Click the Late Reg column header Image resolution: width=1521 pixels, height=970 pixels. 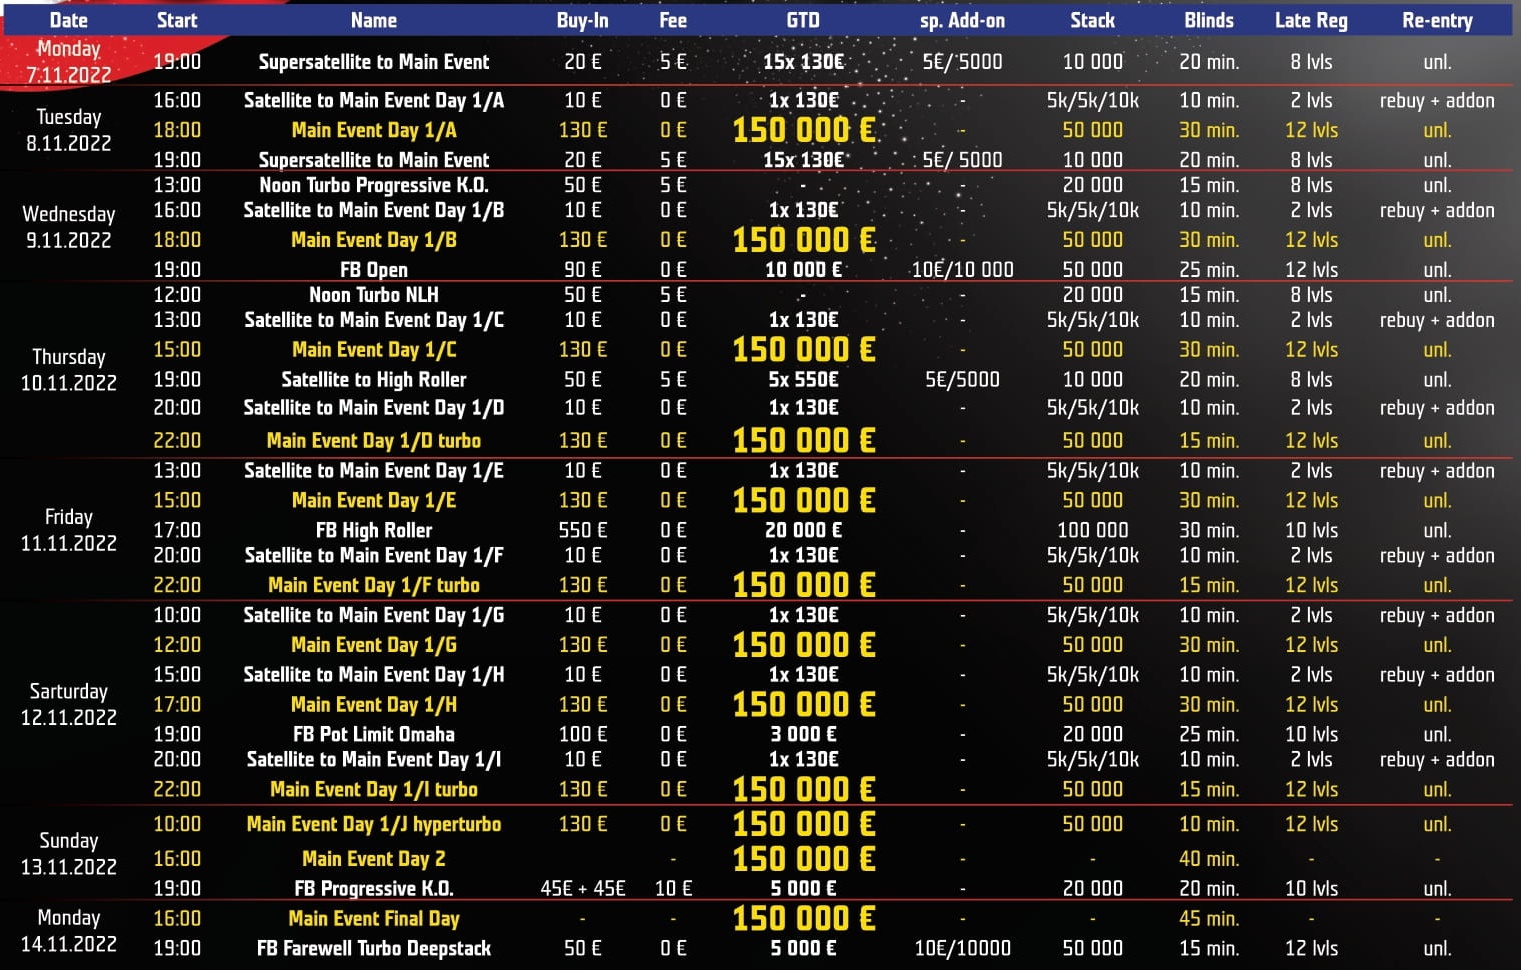(x=1310, y=20)
